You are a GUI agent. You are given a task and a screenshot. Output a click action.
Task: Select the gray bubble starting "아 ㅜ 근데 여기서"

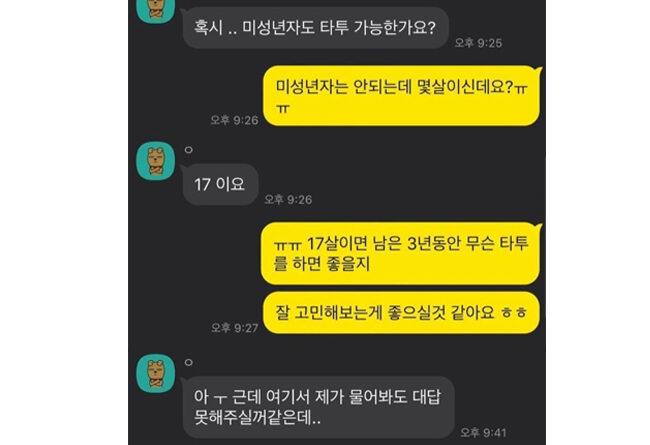[318, 407]
